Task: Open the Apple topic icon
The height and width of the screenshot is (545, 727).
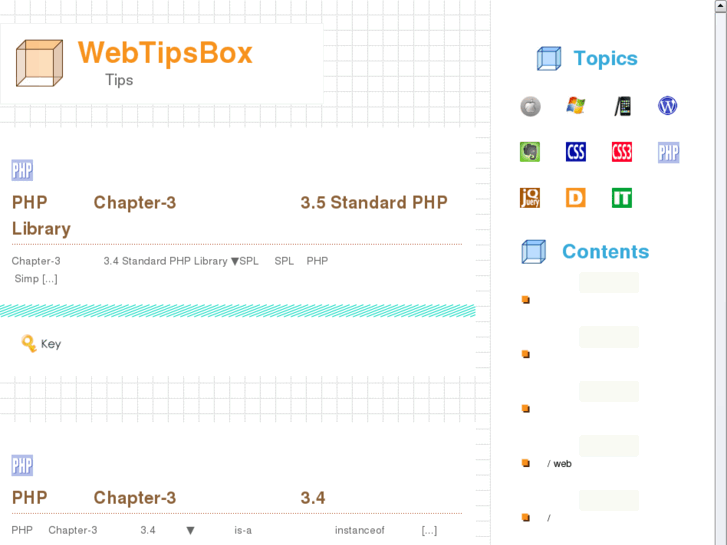Action: click(x=530, y=106)
